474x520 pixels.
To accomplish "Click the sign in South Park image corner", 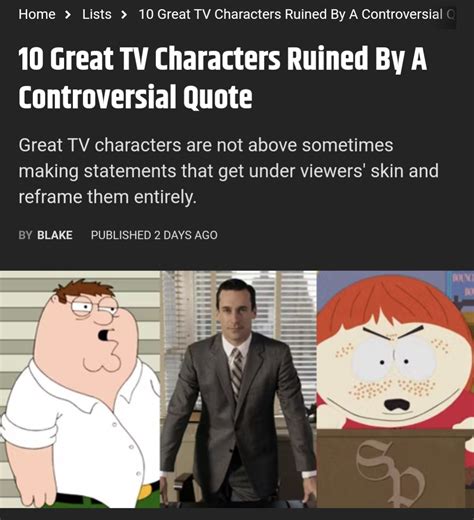I will [462, 284].
